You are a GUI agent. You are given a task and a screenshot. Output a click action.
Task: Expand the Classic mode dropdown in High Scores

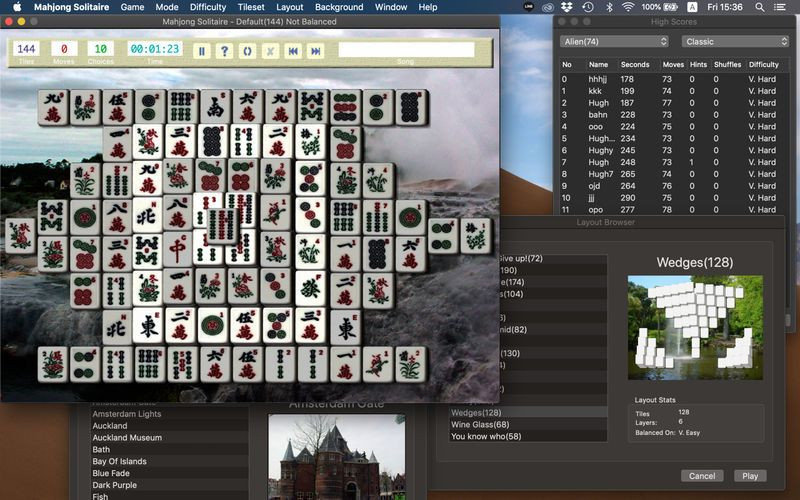click(735, 41)
